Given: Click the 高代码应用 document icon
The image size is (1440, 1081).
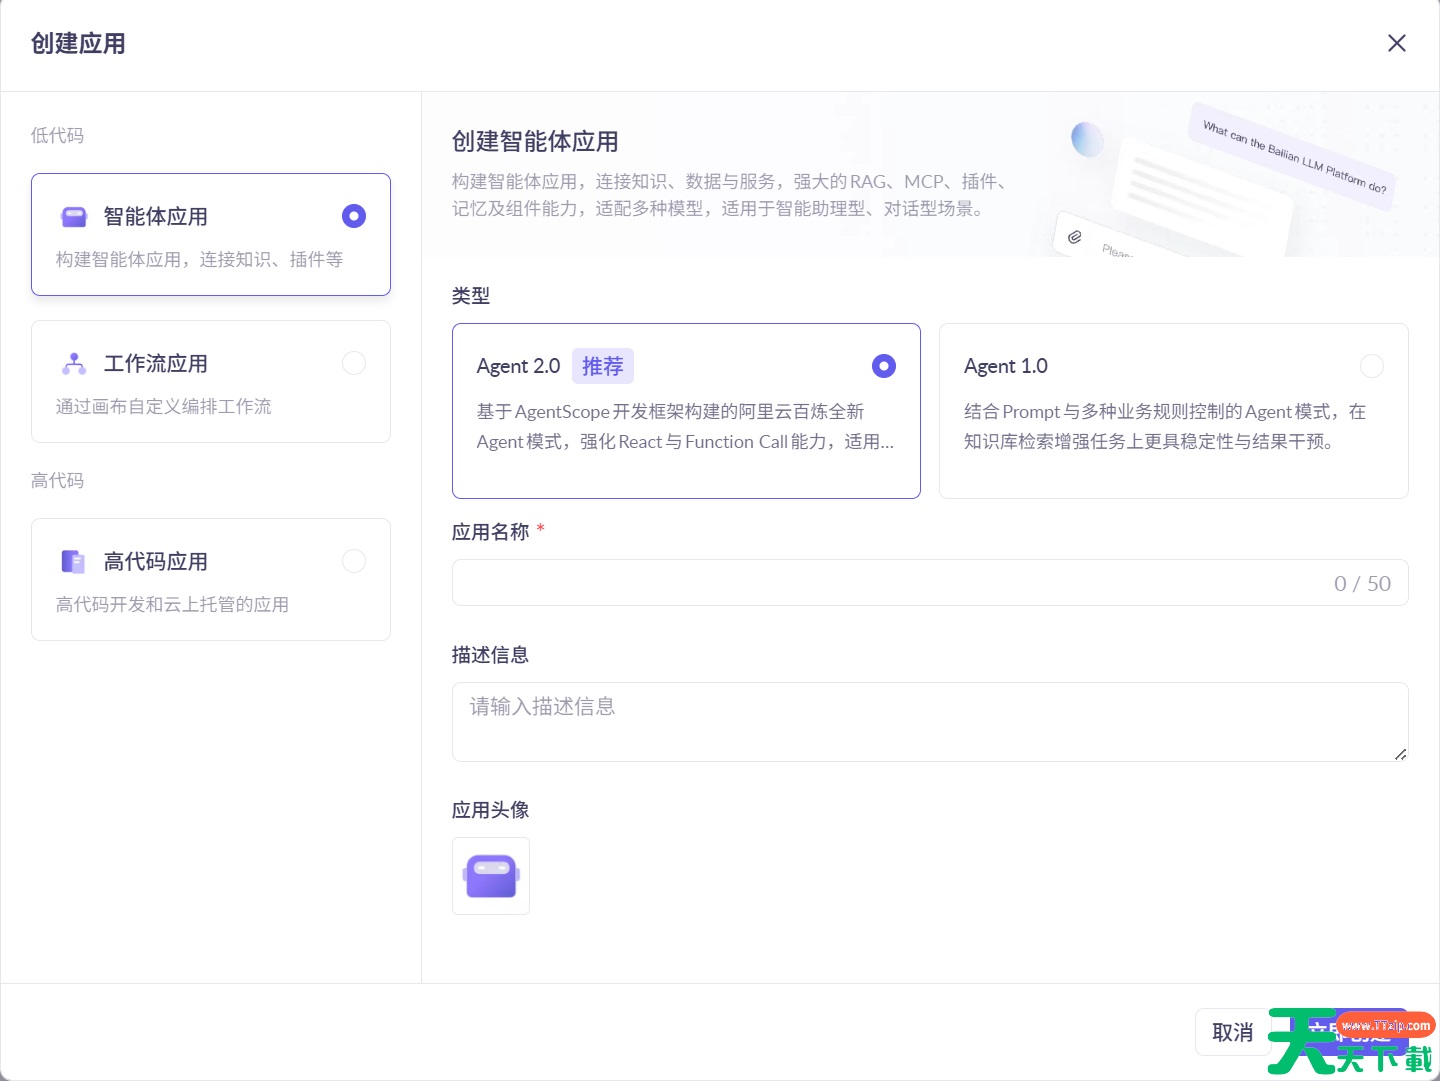Looking at the screenshot, I should coord(74,562).
